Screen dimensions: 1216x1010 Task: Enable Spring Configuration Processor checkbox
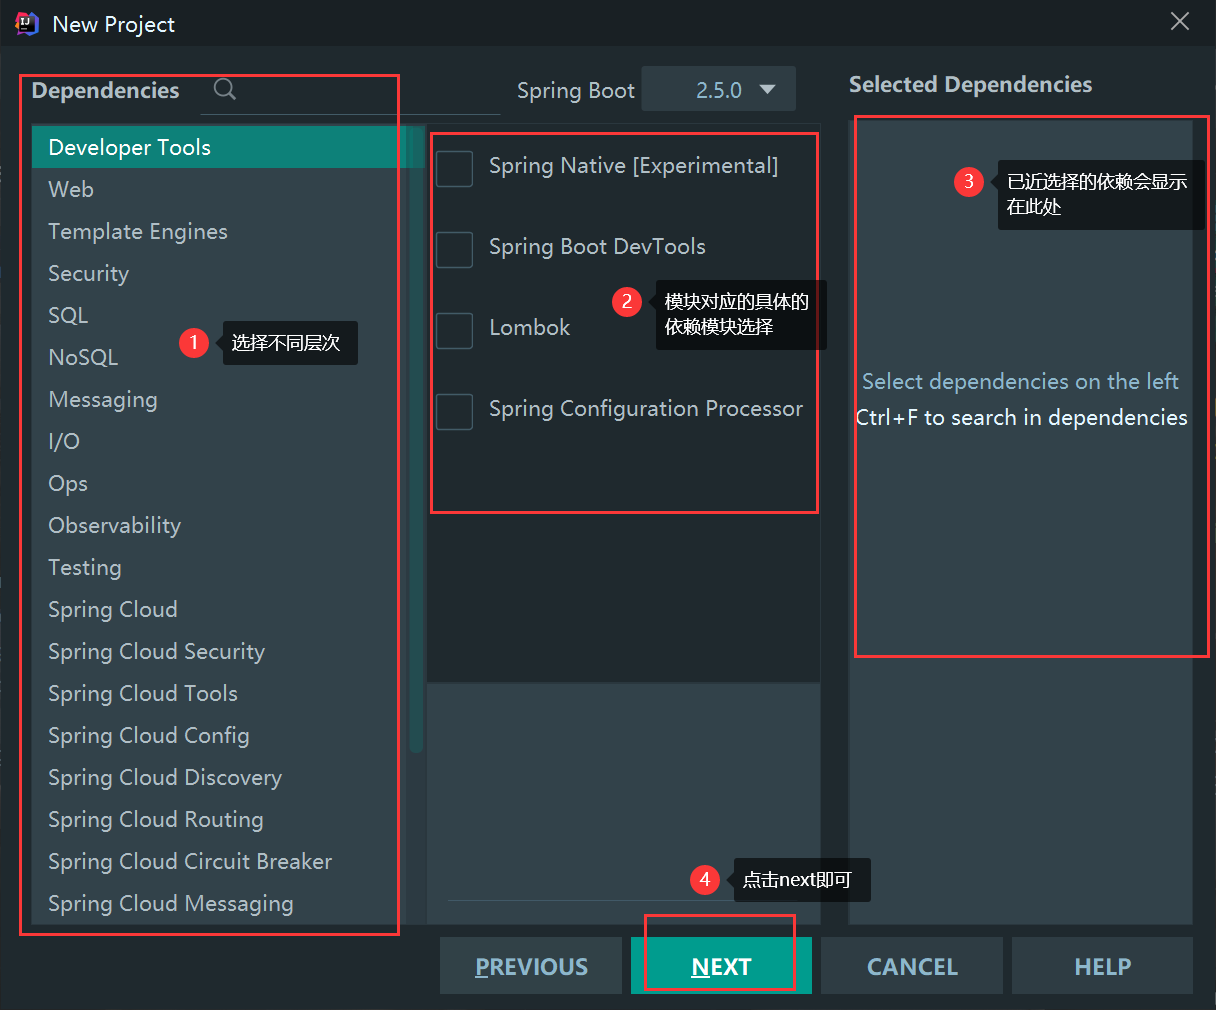click(455, 411)
